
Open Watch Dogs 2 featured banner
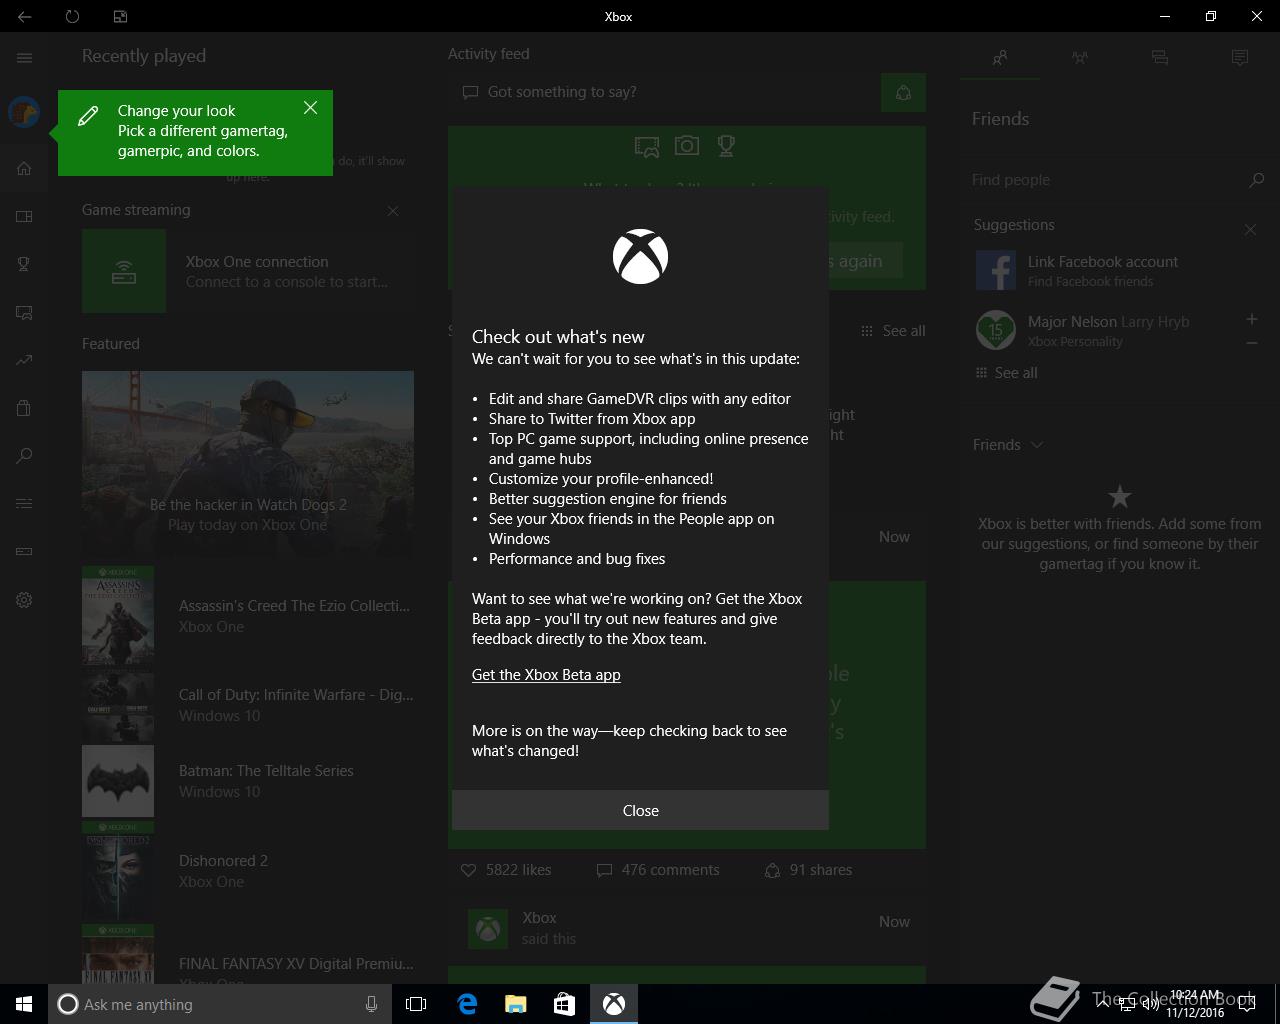coord(248,464)
